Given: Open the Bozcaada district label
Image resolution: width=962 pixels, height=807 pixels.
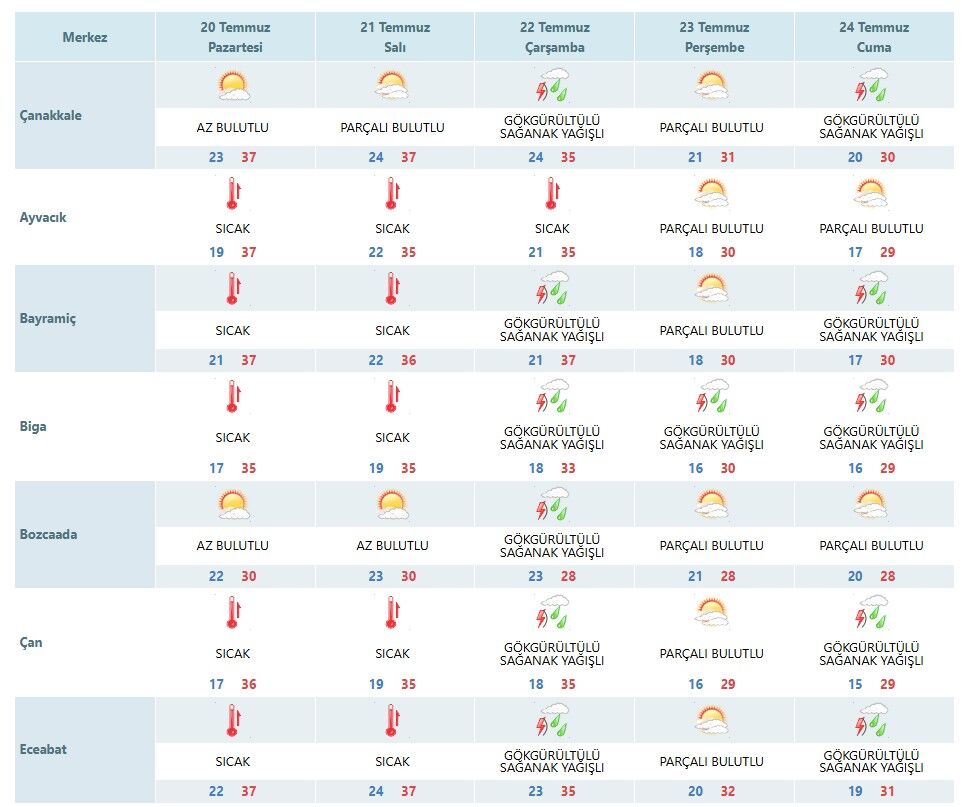Looking at the screenshot, I should pyautogui.click(x=48, y=535).
